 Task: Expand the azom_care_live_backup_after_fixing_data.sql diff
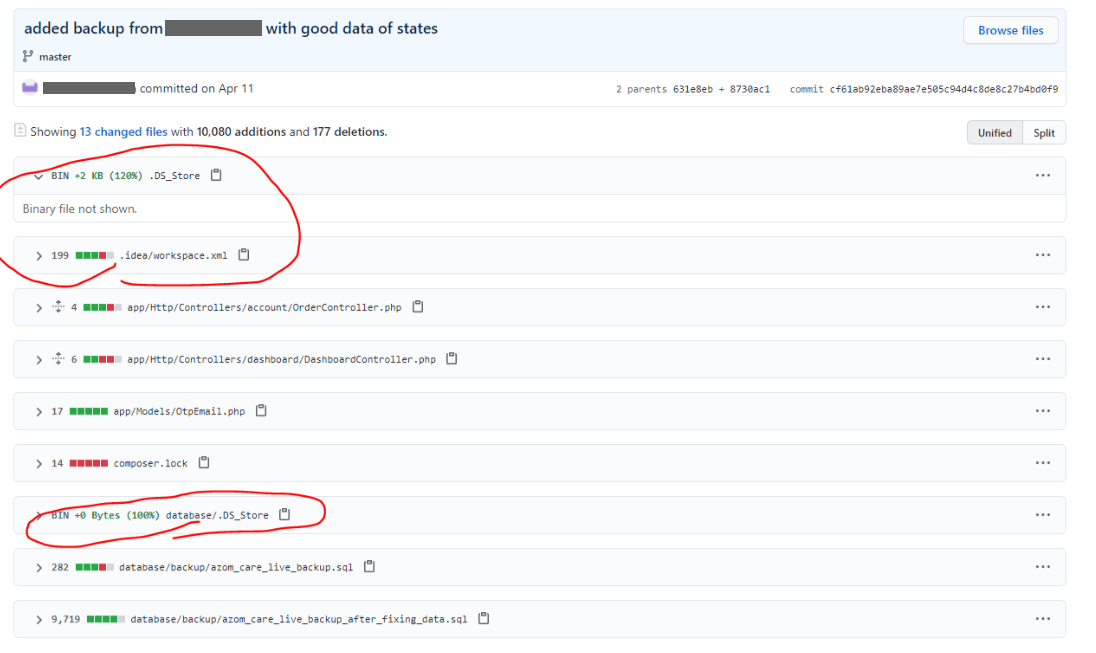pos(38,619)
